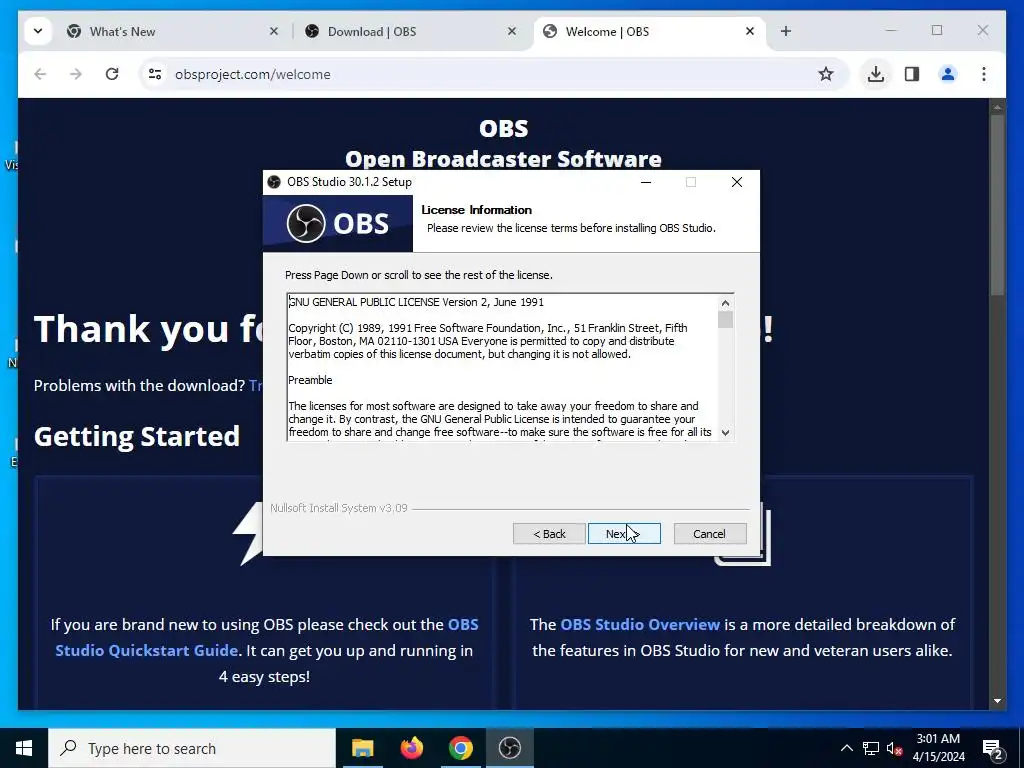Click the license text scrollbar thumb

[725, 319]
